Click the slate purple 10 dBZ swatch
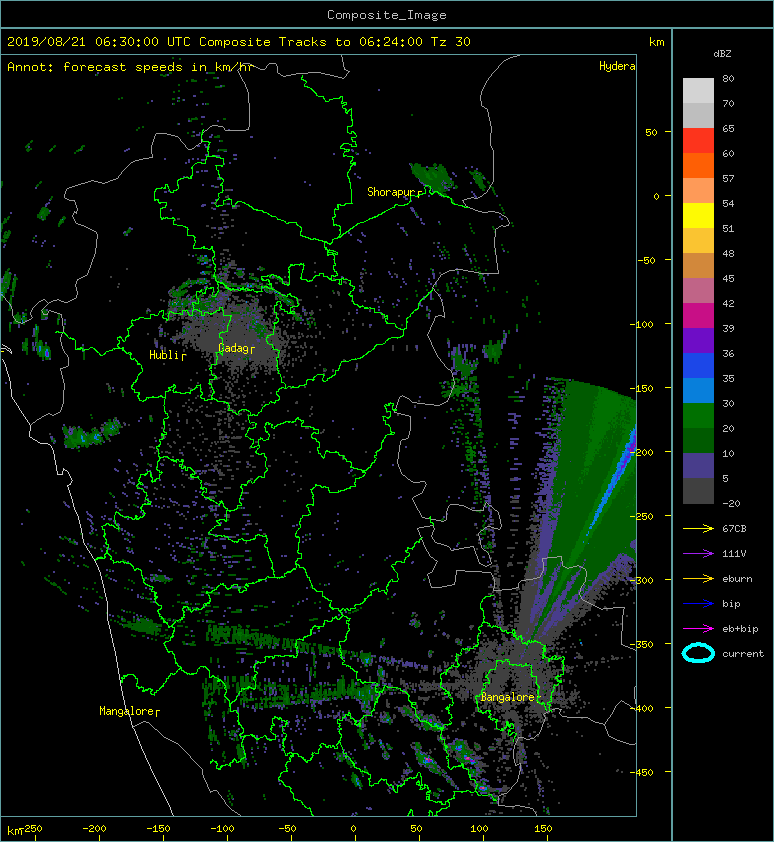Image resolution: width=774 pixels, height=842 pixels. pyautogui.click(x=698, y=465)
